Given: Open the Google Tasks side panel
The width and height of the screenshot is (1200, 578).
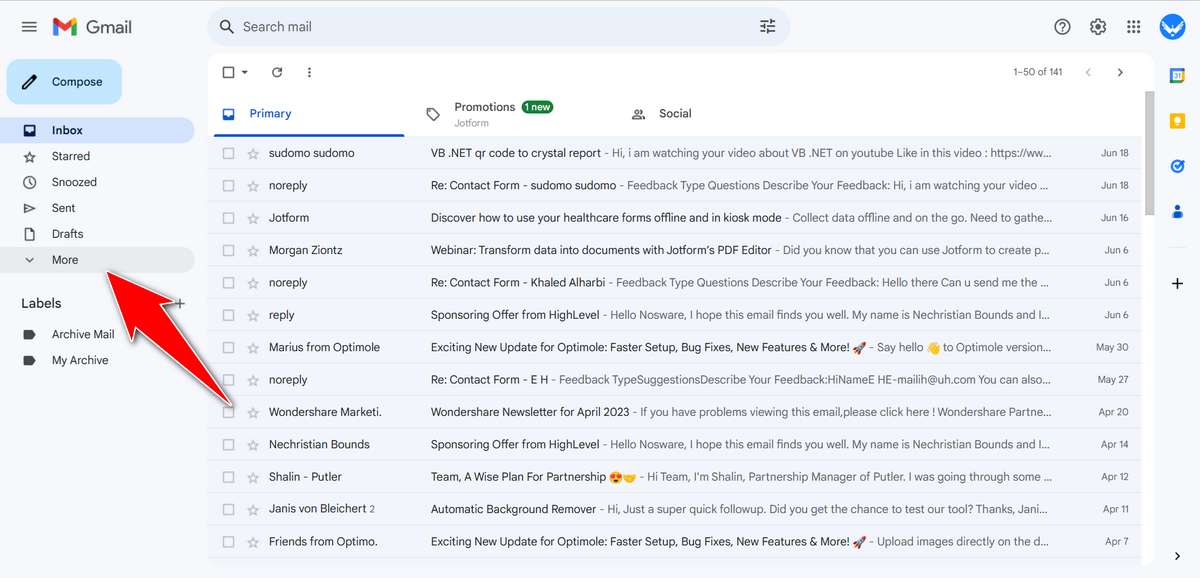Looking at the screenshot, I should tap(1177, 166).
